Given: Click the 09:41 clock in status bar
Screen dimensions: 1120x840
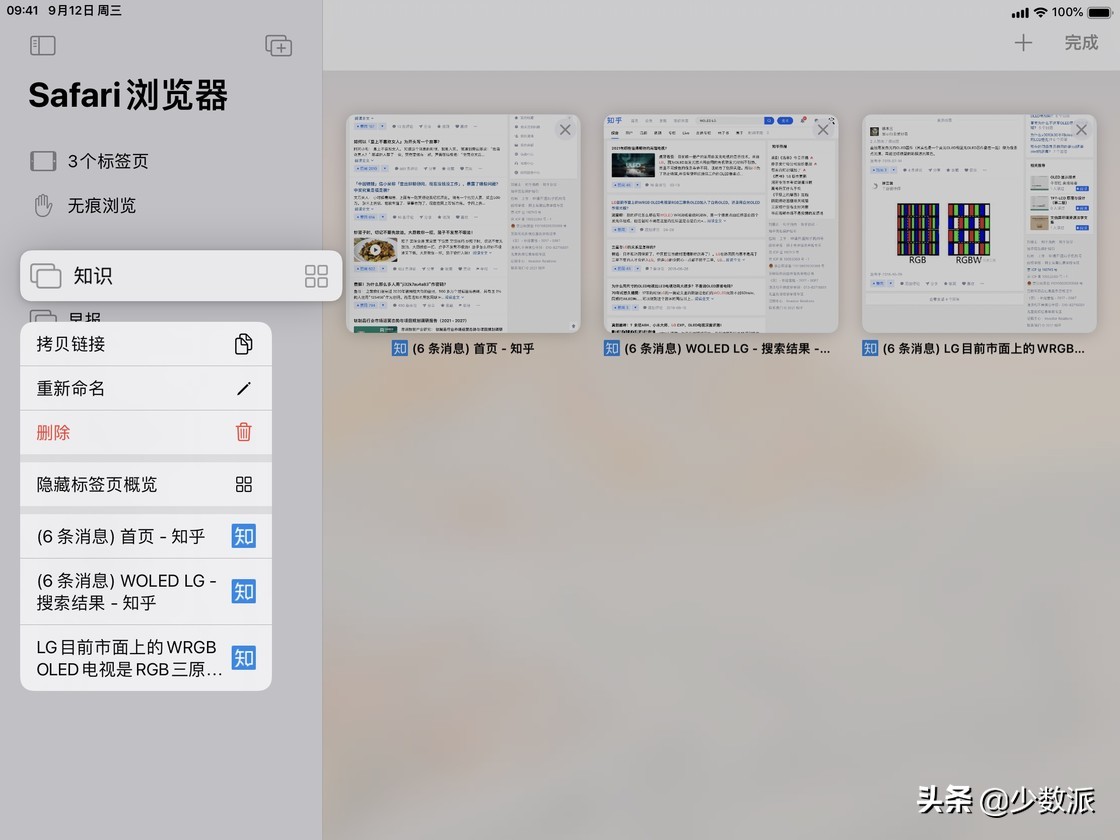Looking at the screenshot, I should (x=22, y=11).
